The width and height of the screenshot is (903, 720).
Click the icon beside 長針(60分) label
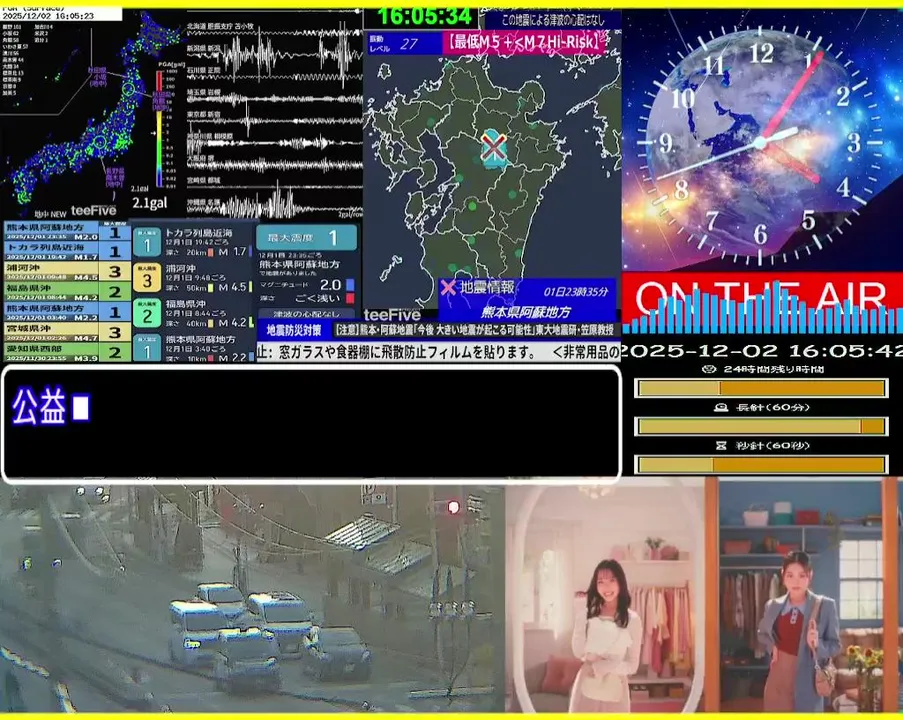point(720,407)
